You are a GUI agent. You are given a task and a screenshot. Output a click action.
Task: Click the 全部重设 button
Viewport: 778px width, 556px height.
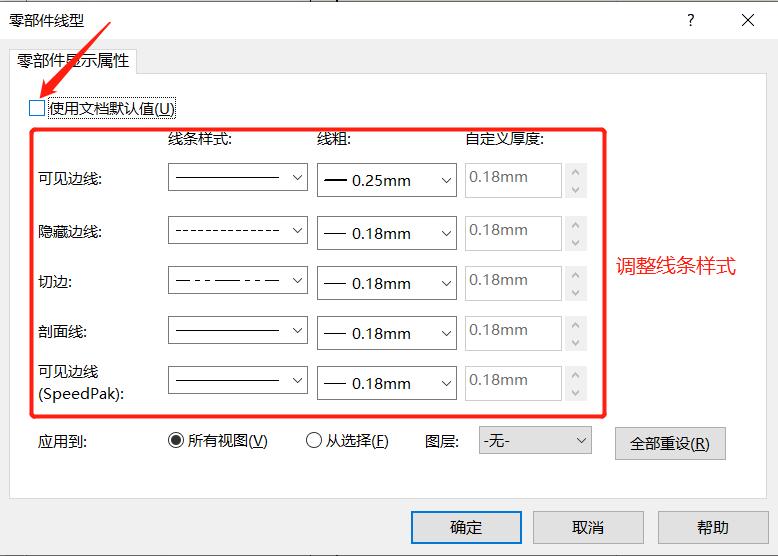[670, 443]
